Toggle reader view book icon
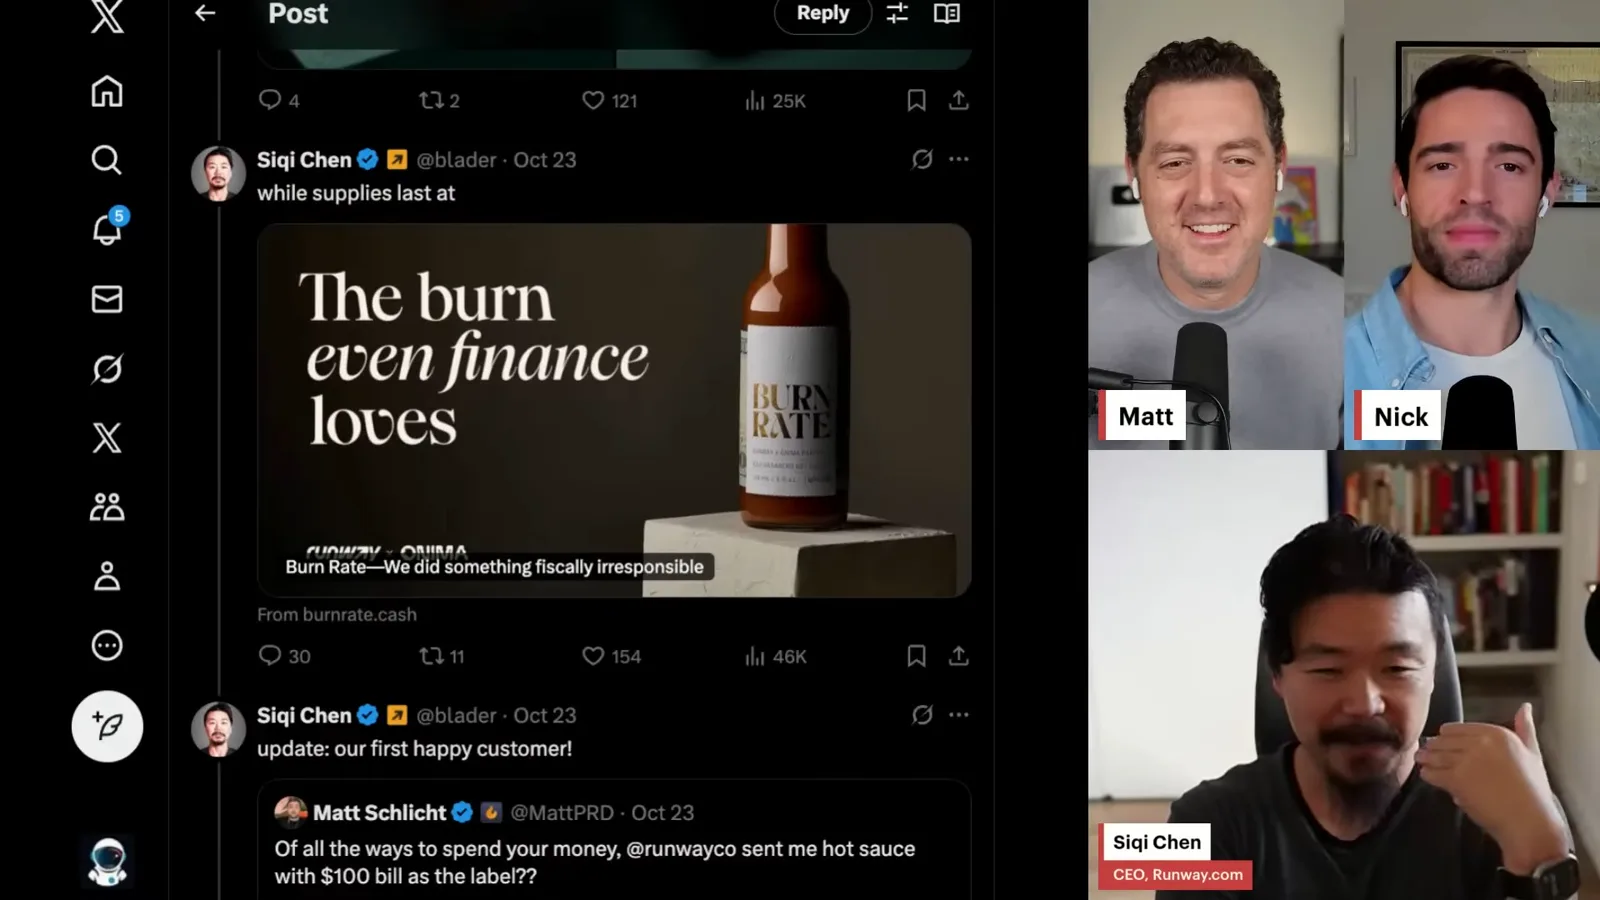Screen dimensions: 1600x900 947,13
